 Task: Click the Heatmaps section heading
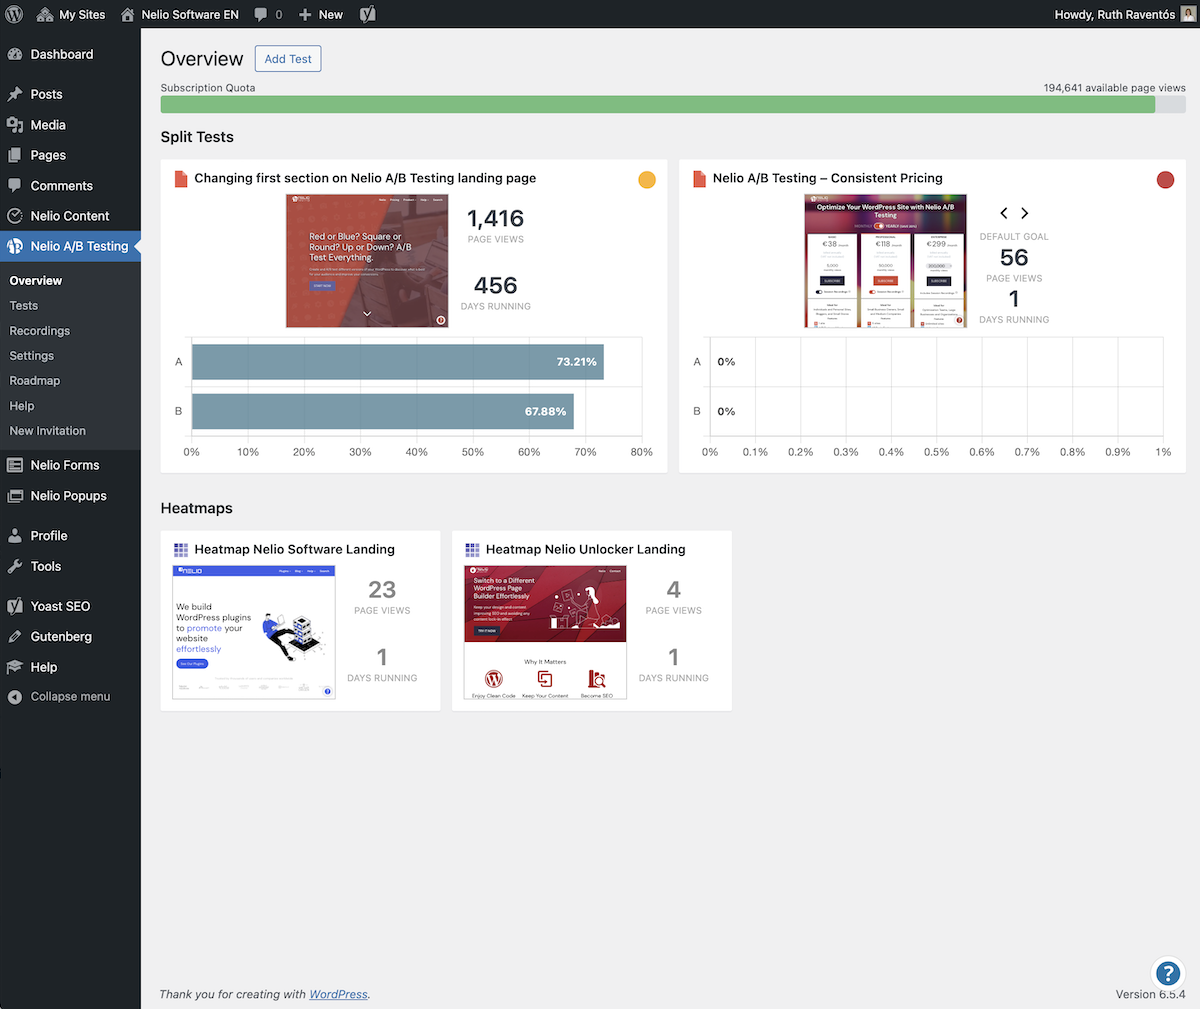point(197,508)
